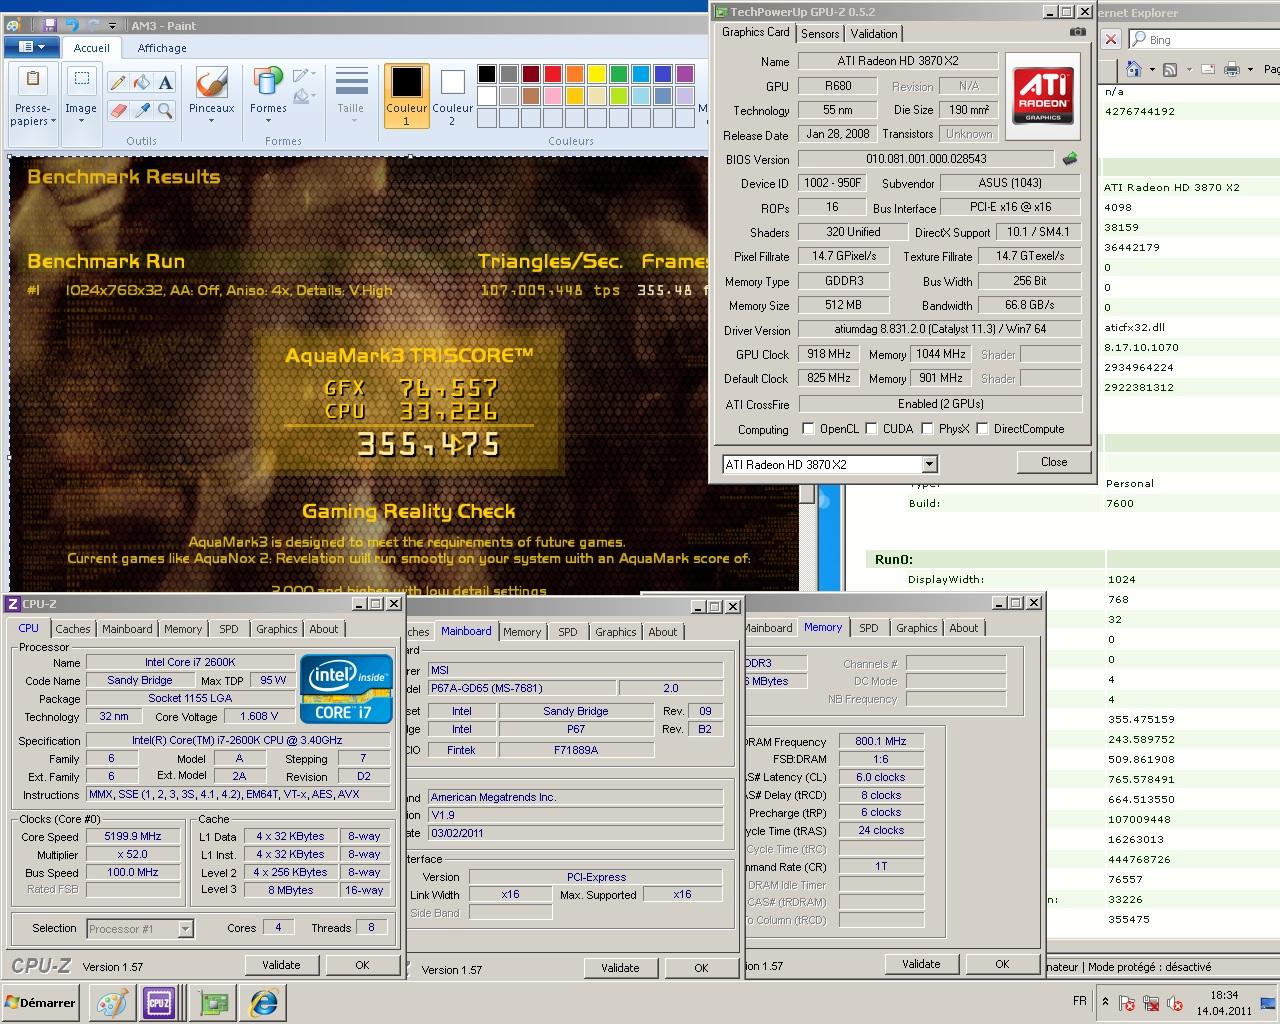1280x1024 pixels.
Task: Click the Close button in GPU-Z
Action: point(1054,462)
